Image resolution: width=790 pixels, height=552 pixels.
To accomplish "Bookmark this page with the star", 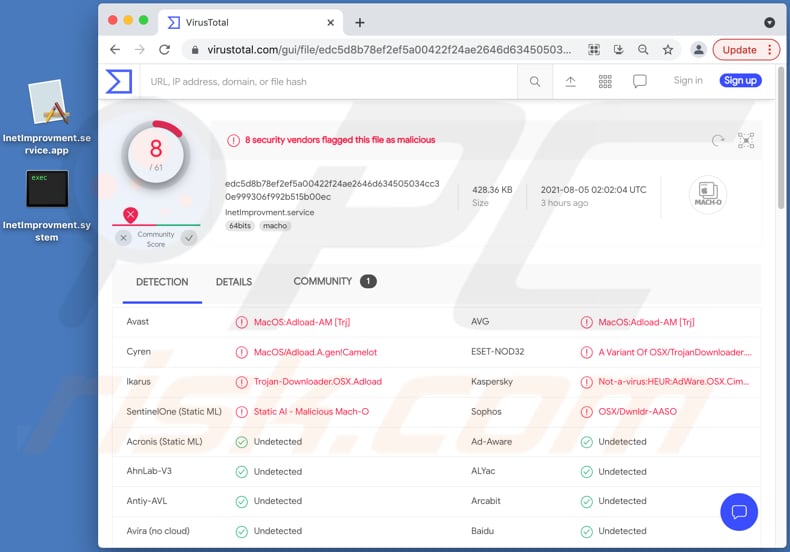I will pos(668,49).
